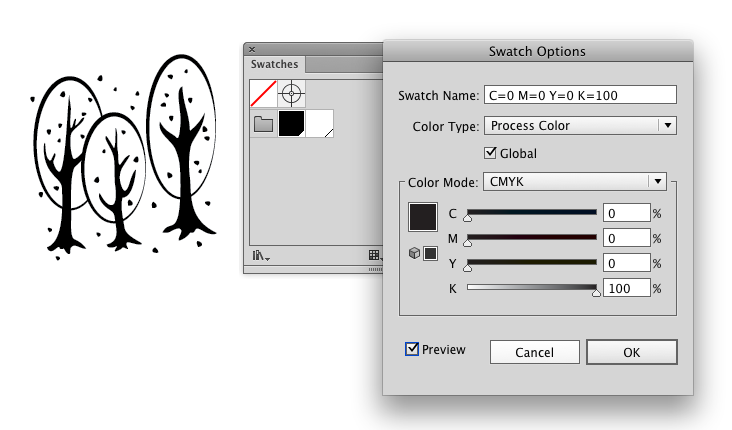732x430 pixels.
Task: Adjust the K black slider
Action: (532, 289)
